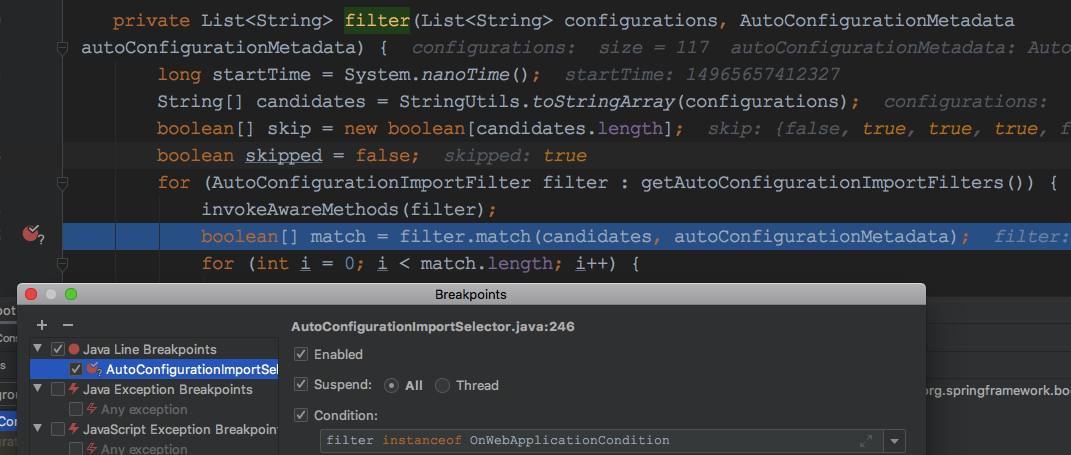Viewport: 1071px width, 455px height.
Task: Collapse the JavaScript Exception Breakpoints tree node
Action: click(40, 430)
